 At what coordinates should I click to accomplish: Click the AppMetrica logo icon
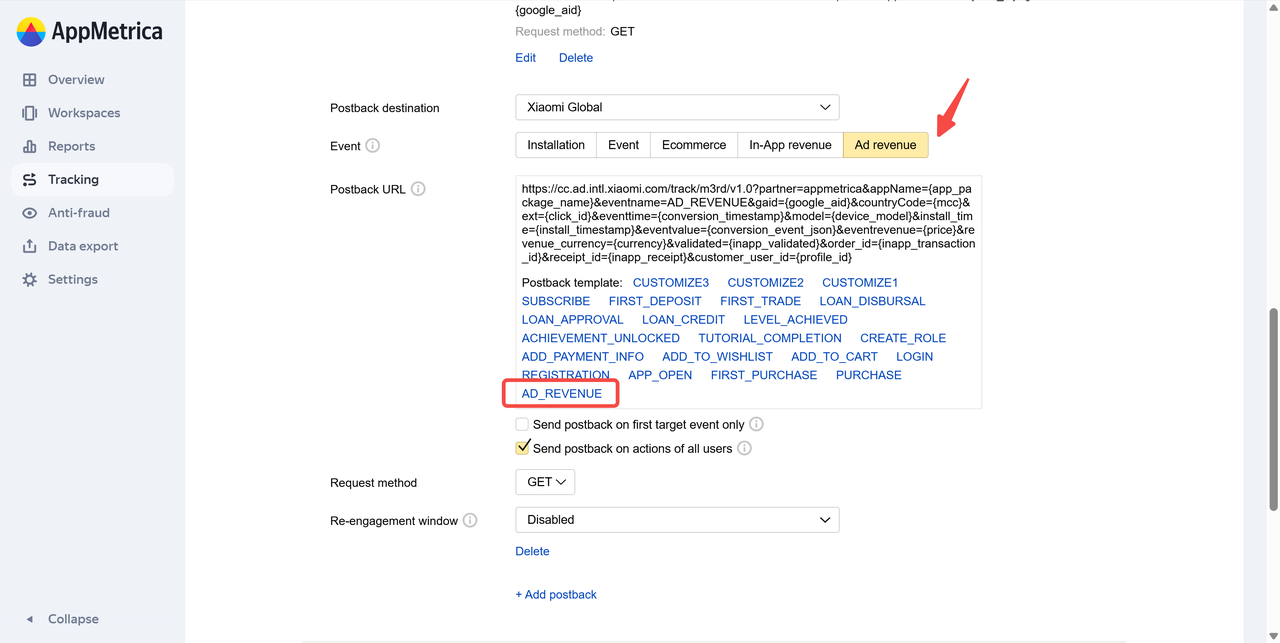31,32
